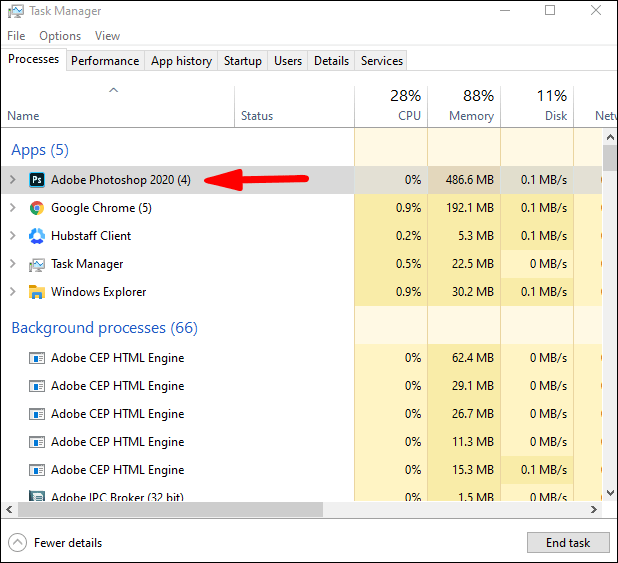Expand the Task Manager app row

(13, 264)
